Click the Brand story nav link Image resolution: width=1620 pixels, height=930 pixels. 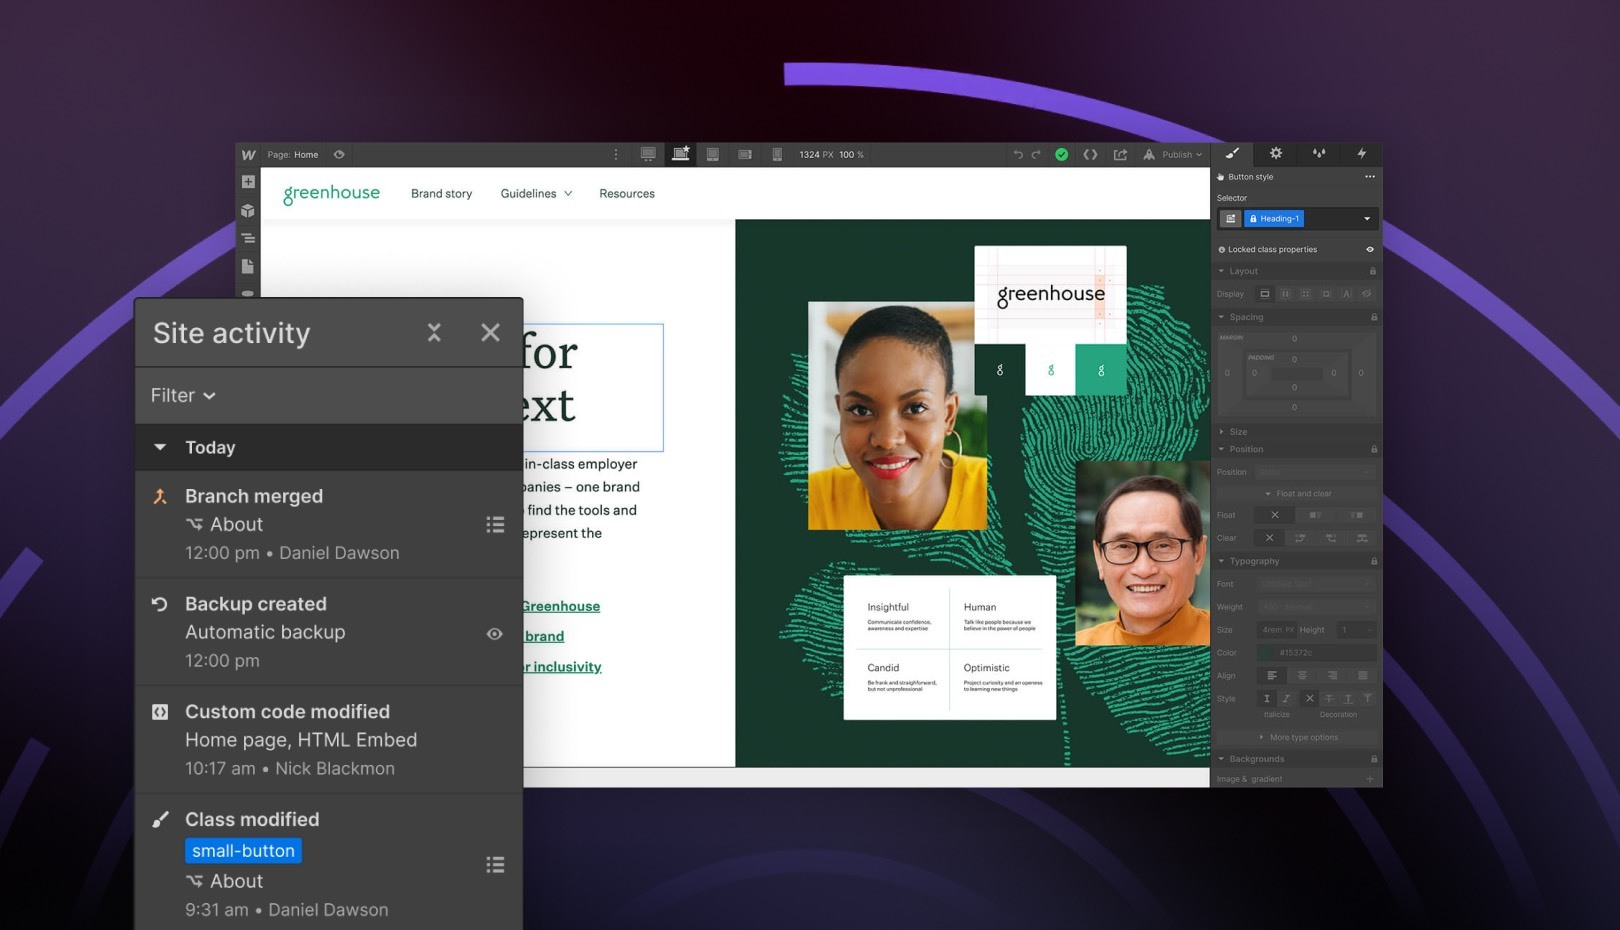coord(441,194)
